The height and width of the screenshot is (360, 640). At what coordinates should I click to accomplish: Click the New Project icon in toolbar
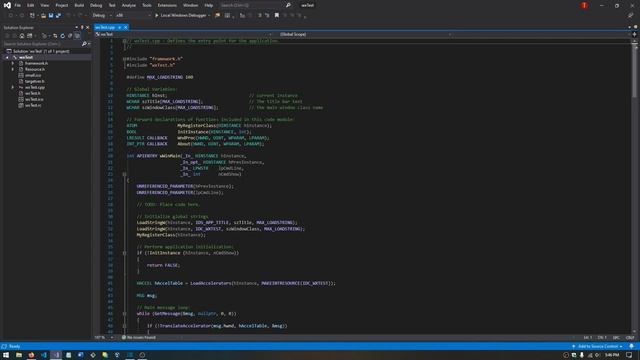point(32,16)
